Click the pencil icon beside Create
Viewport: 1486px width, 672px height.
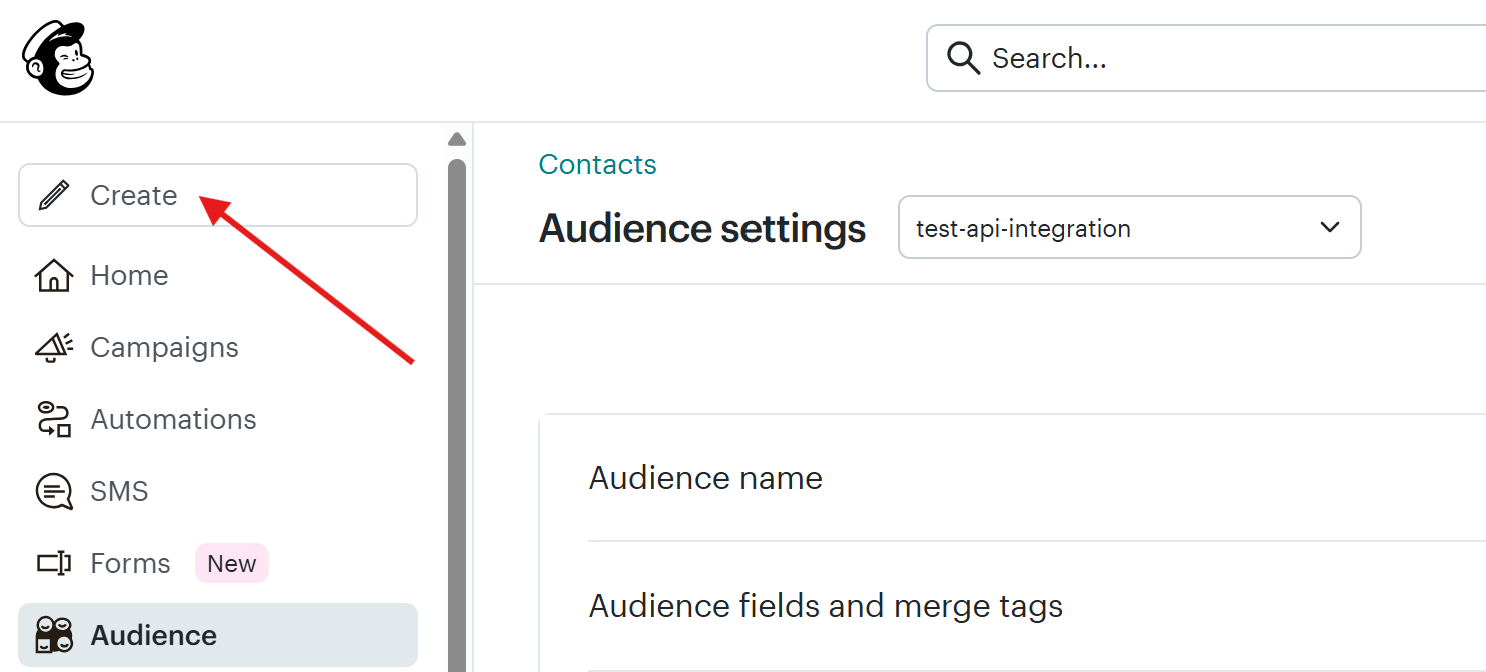coord(54,195)
